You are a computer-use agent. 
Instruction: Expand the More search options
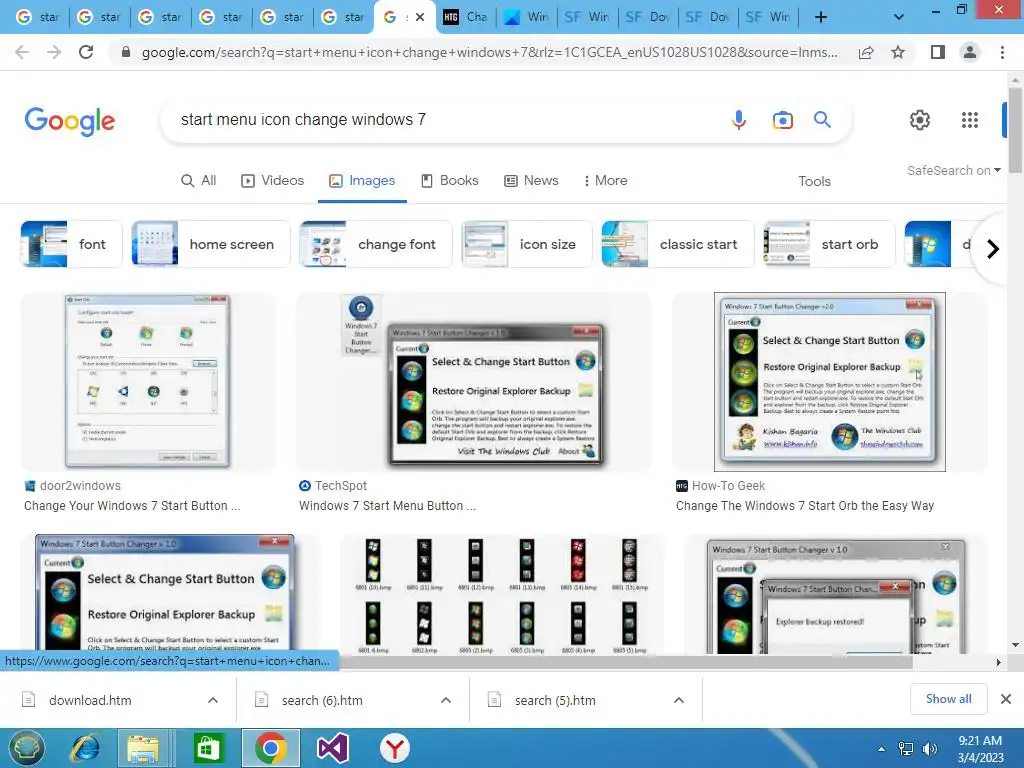605,180
